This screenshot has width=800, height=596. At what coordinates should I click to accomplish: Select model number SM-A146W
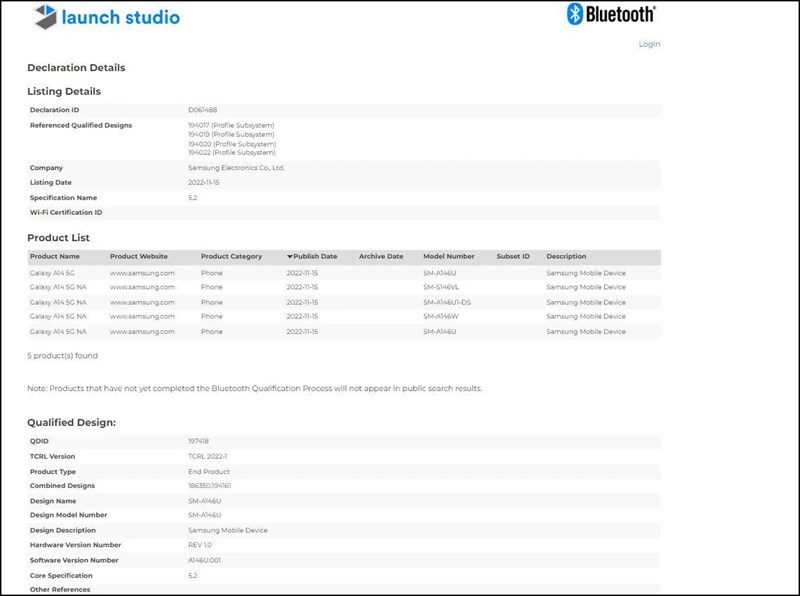[x=441, y=316]
